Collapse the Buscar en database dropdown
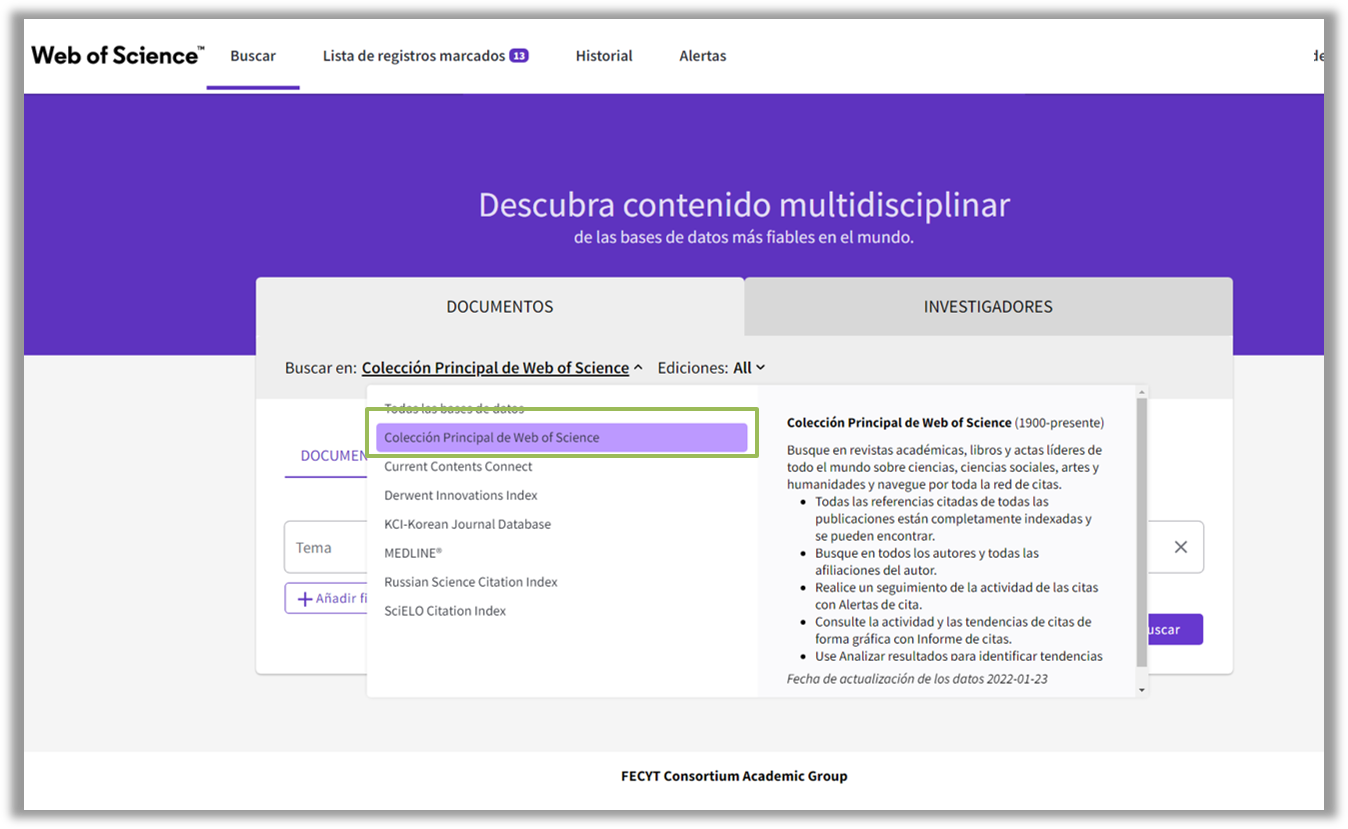1348x829 pixels. pyautogui.click(x=502, y=368)
